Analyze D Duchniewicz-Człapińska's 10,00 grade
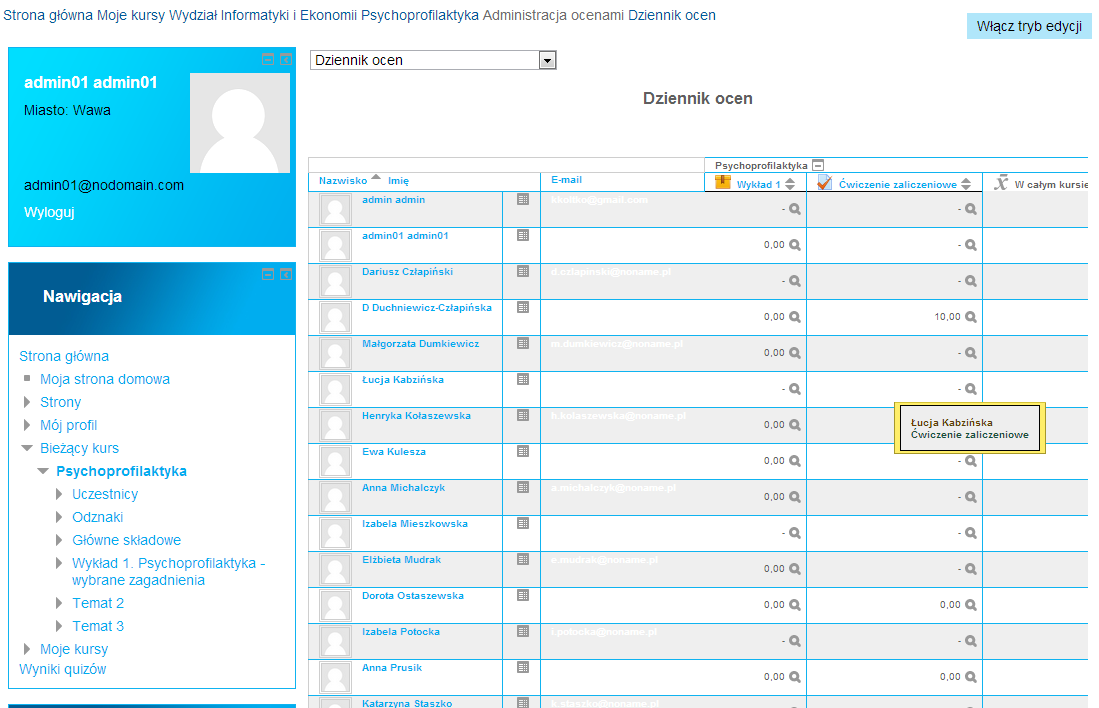The image size is (1099, 708). coord(971,317)
